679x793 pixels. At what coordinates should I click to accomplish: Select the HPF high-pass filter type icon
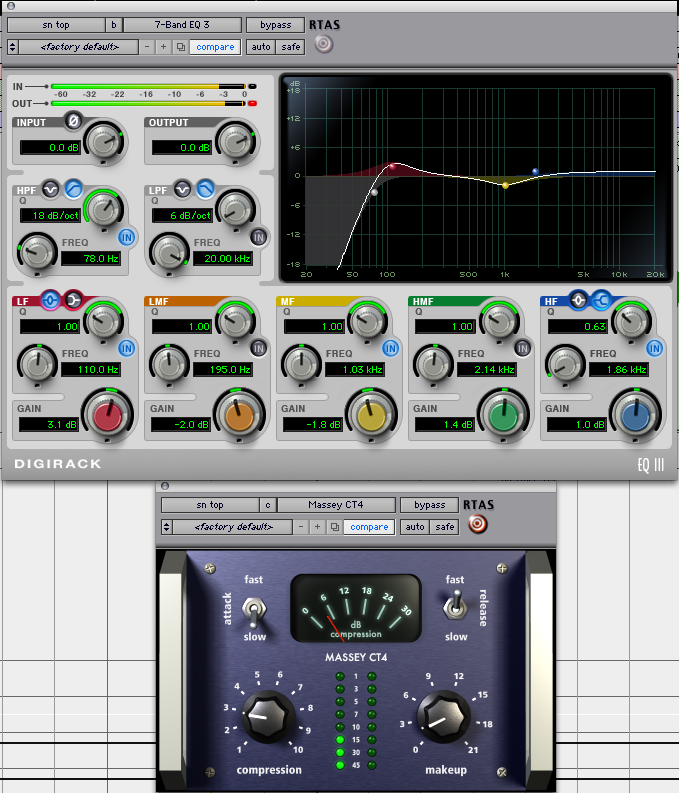(x=74, y=189)
